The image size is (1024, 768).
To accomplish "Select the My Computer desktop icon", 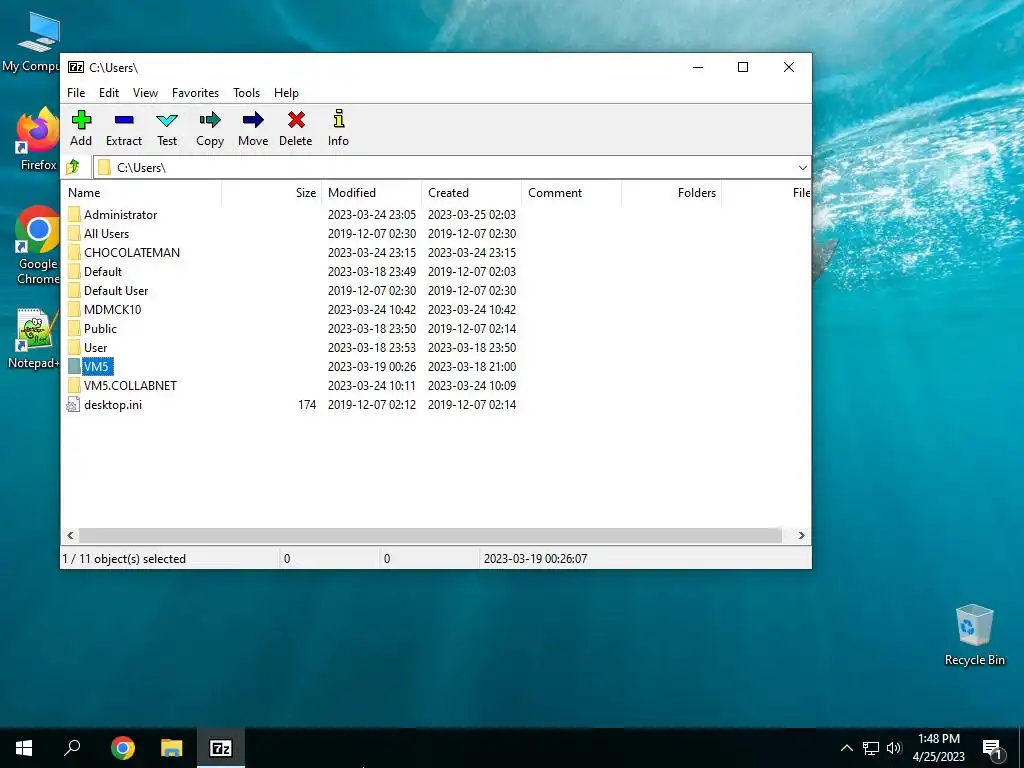I will coord(34,42).
